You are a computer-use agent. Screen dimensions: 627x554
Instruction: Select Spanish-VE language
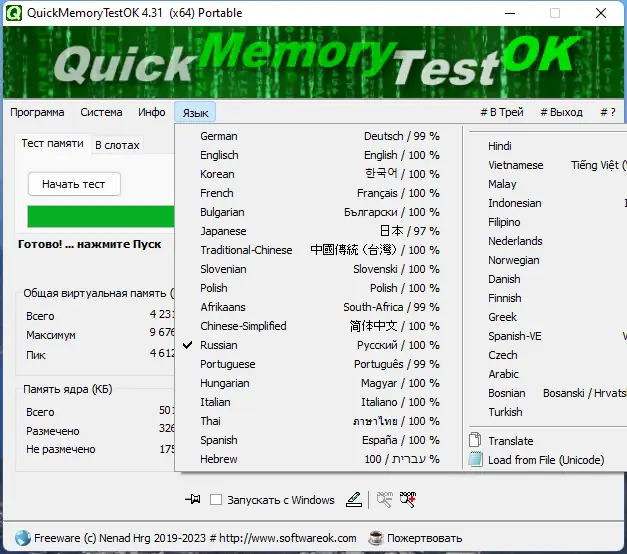coord(547,336)
